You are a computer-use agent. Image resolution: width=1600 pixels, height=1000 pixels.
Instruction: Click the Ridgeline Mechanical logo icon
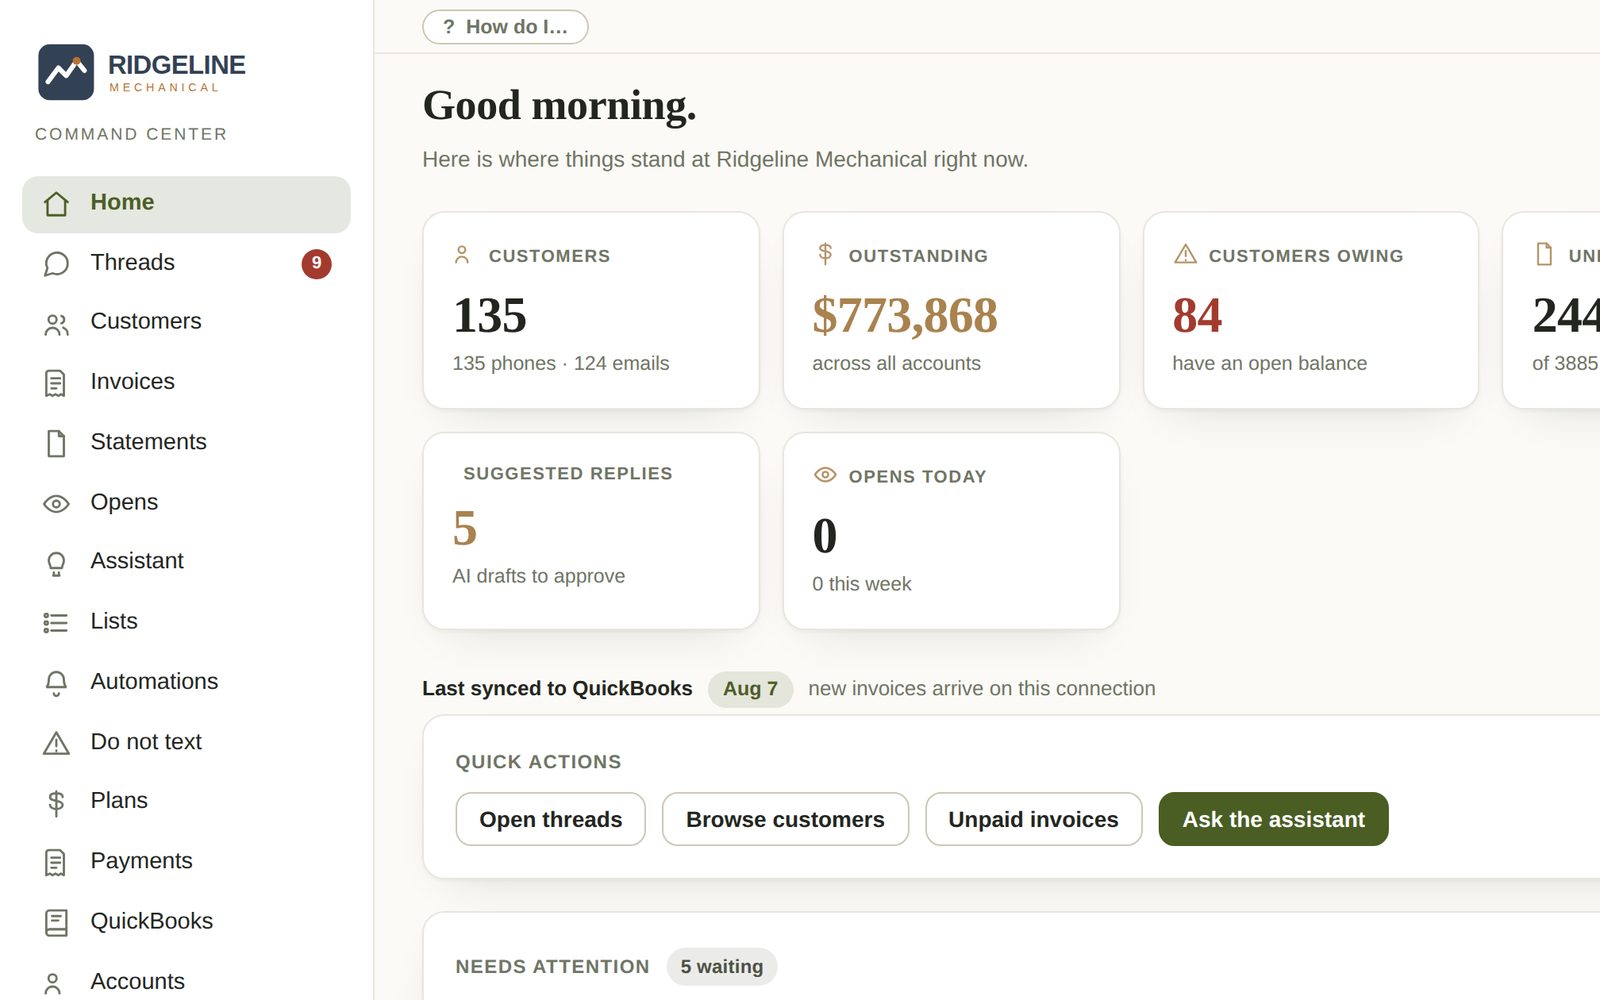(66, 72)
